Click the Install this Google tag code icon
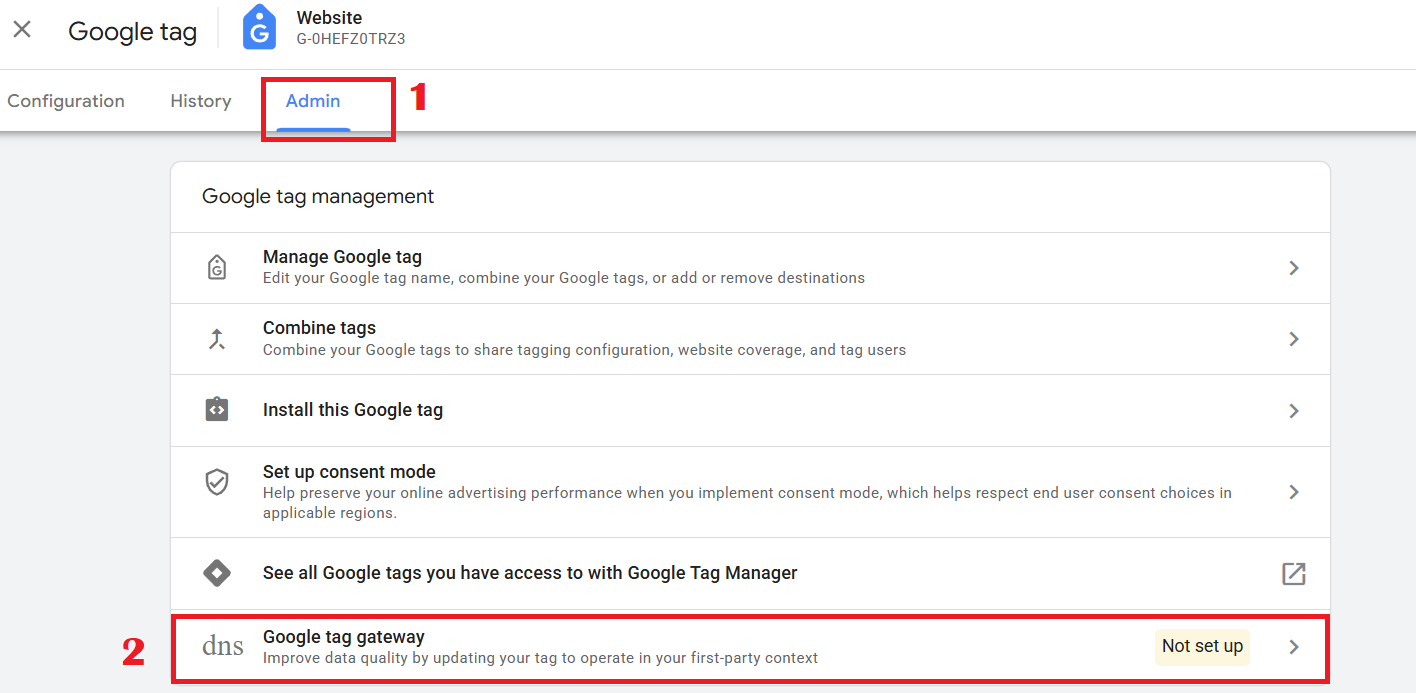This screenshot has width=1416, height=693. coord(217,410)
